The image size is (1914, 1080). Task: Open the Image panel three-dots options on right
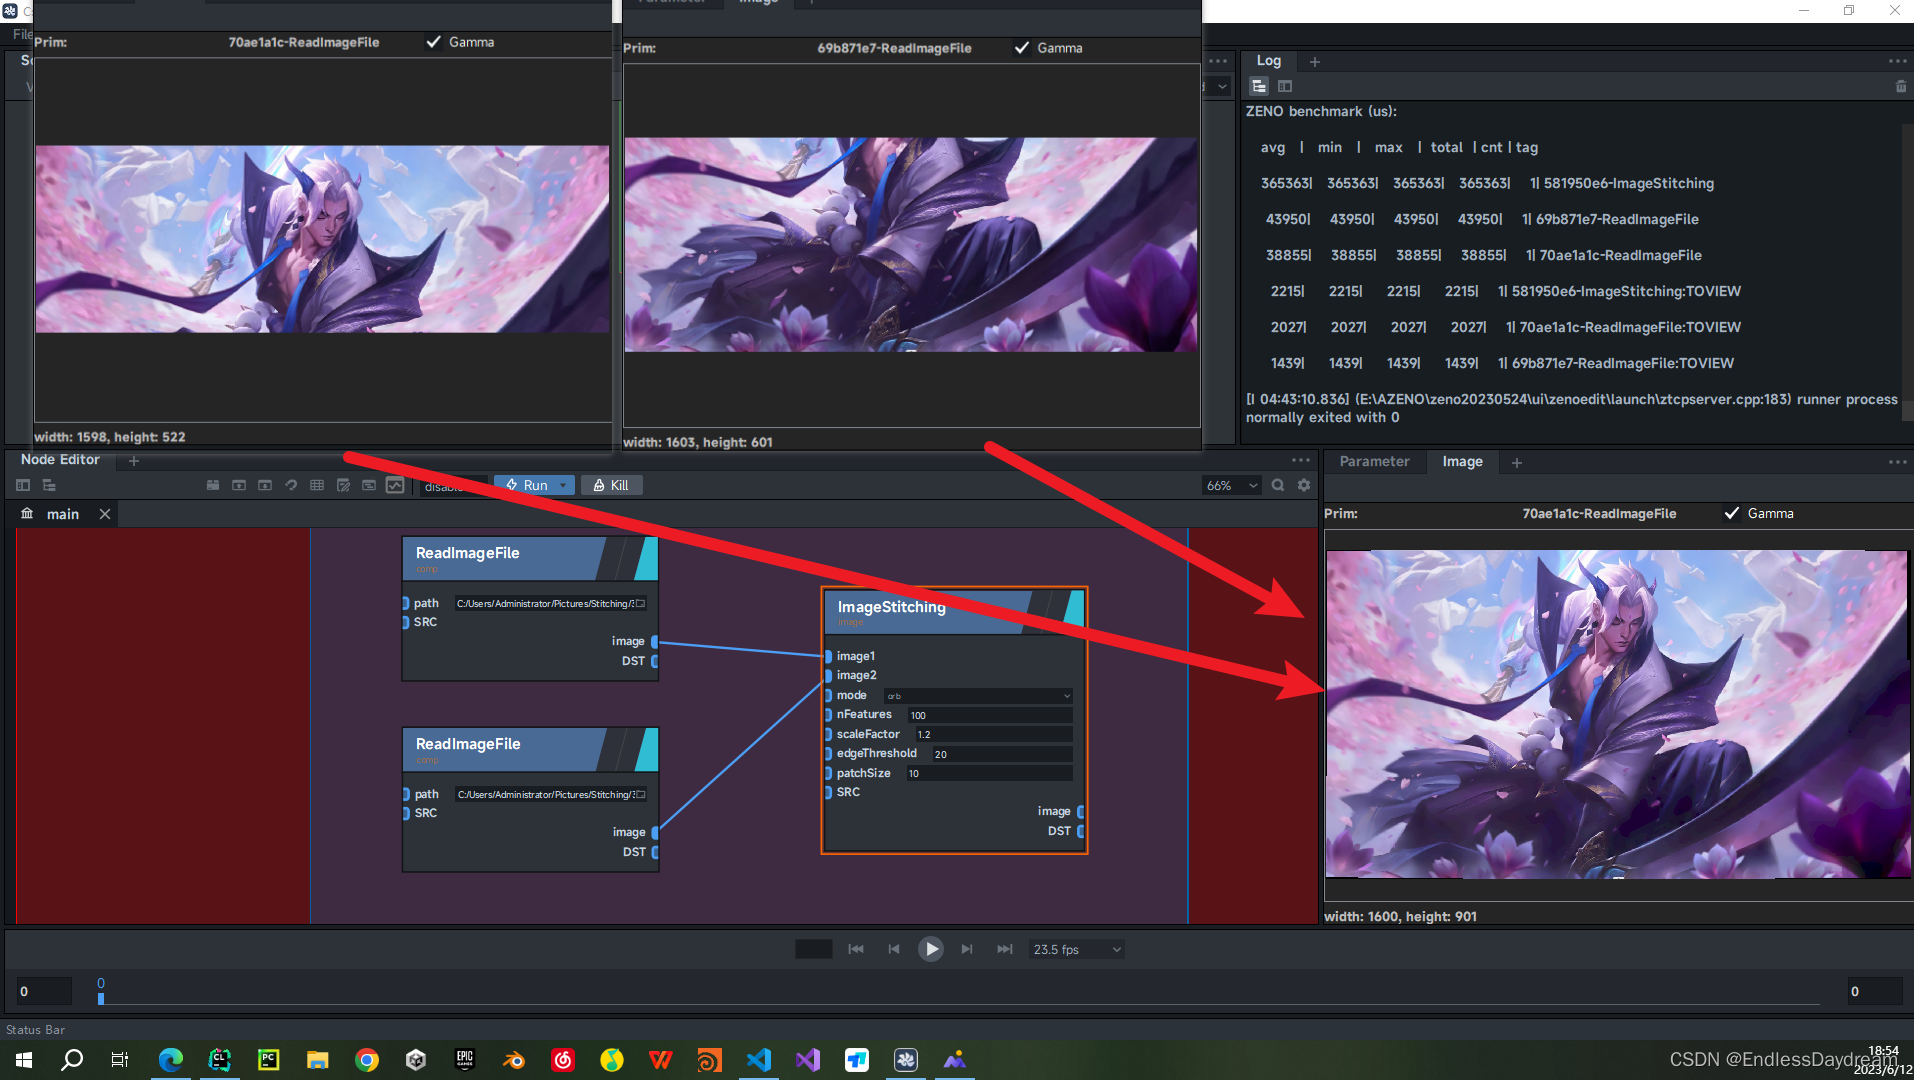(1897, 462)
